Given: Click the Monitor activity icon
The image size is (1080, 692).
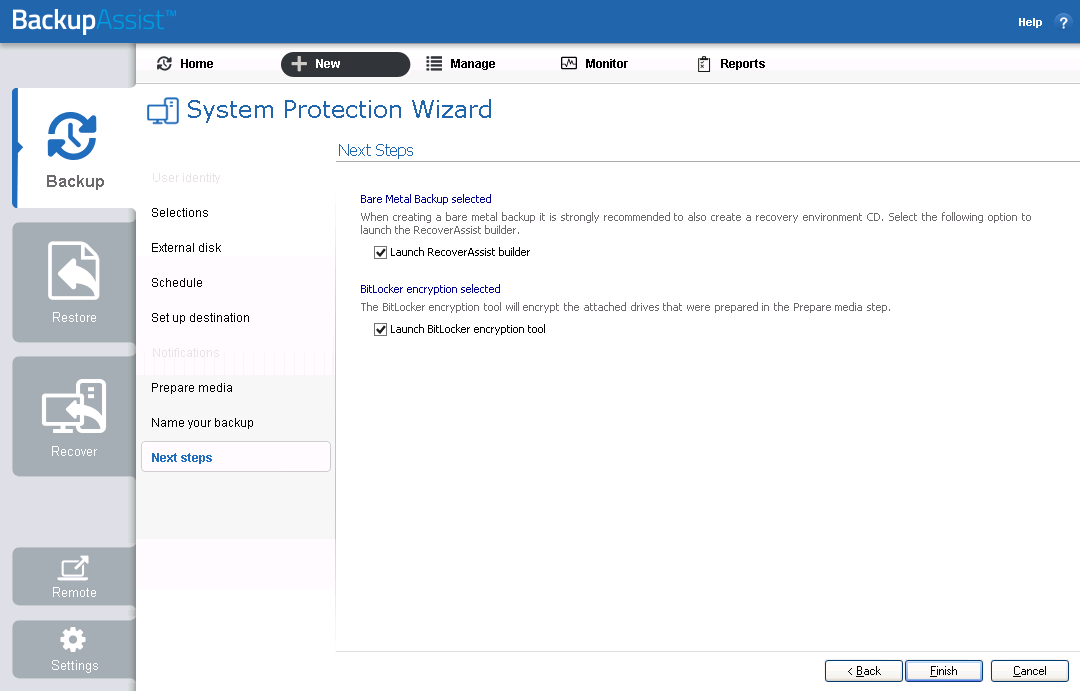Looking at the screenshot, I should 569,63.
